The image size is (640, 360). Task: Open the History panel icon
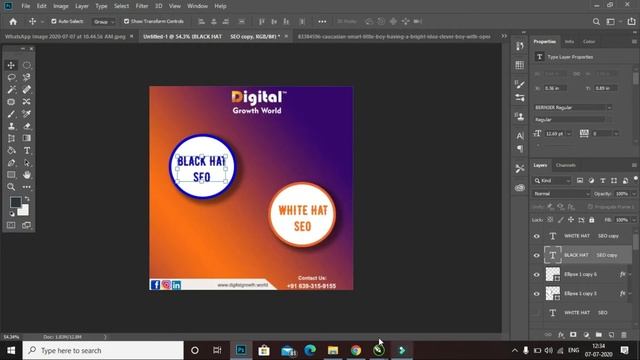tap(520, 46)
